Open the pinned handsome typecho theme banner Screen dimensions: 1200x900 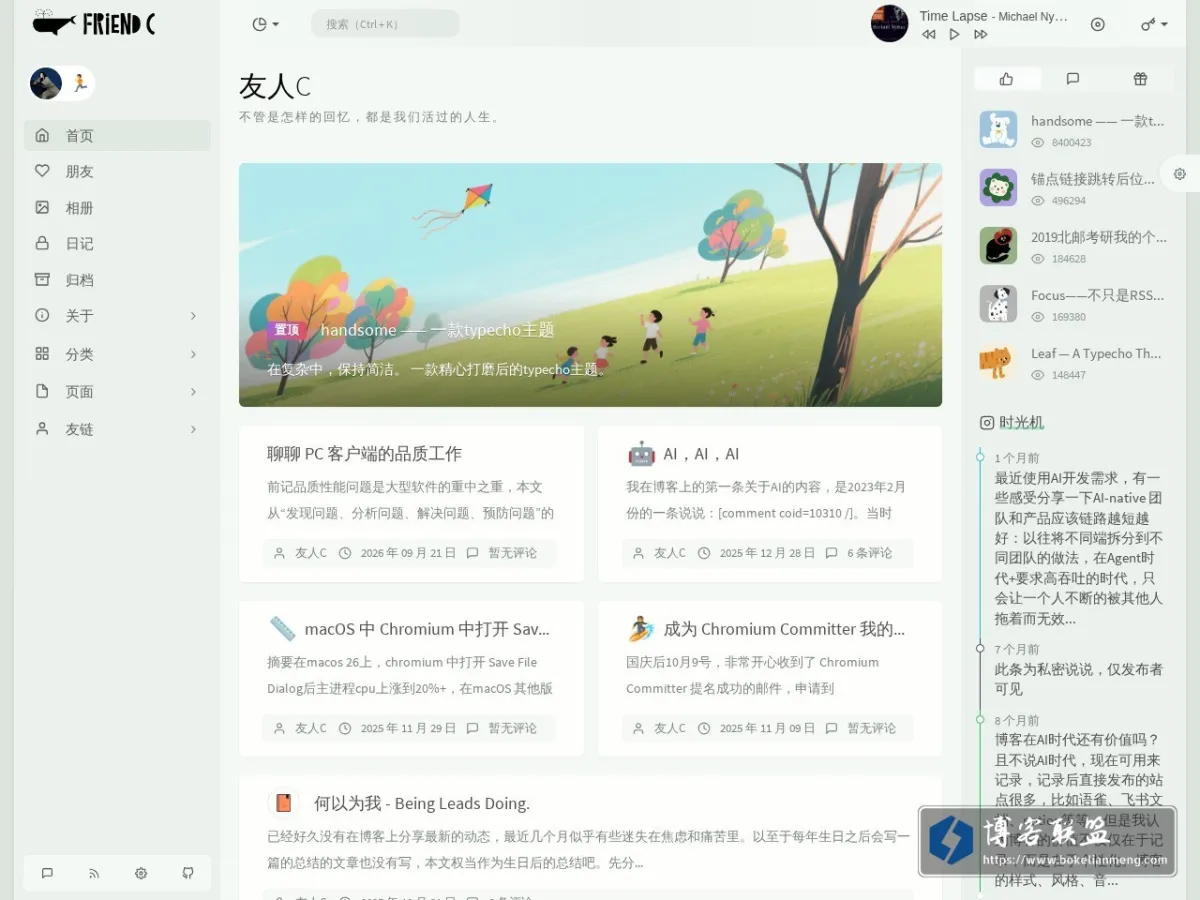(x=590, y=285)
